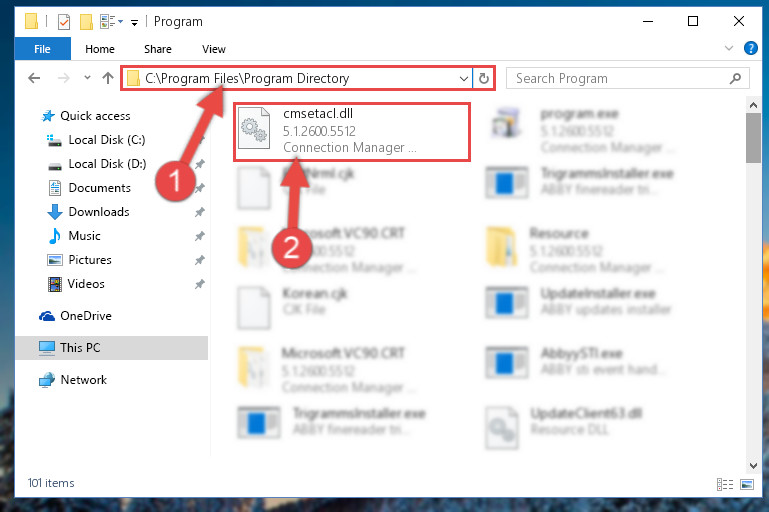Click the New Folder icon in the title bar
The image size is (769, 512).
pos(86,22)
